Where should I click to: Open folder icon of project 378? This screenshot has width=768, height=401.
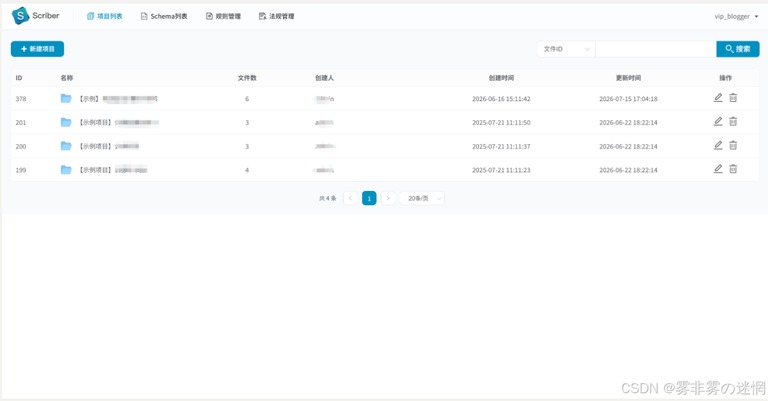point(66,98)
